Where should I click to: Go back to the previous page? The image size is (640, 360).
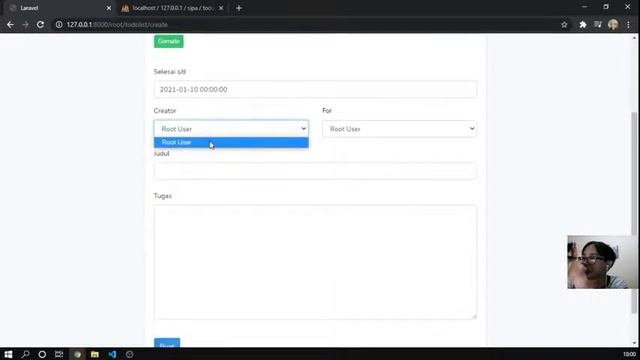[10, 24]
